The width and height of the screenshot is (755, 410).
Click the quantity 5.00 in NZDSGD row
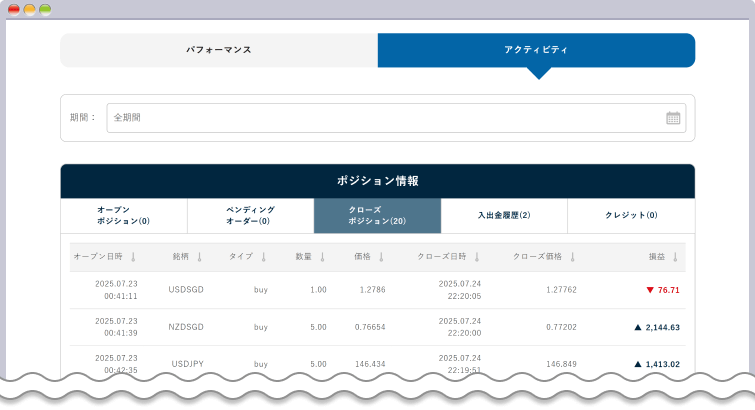(318, 327)
